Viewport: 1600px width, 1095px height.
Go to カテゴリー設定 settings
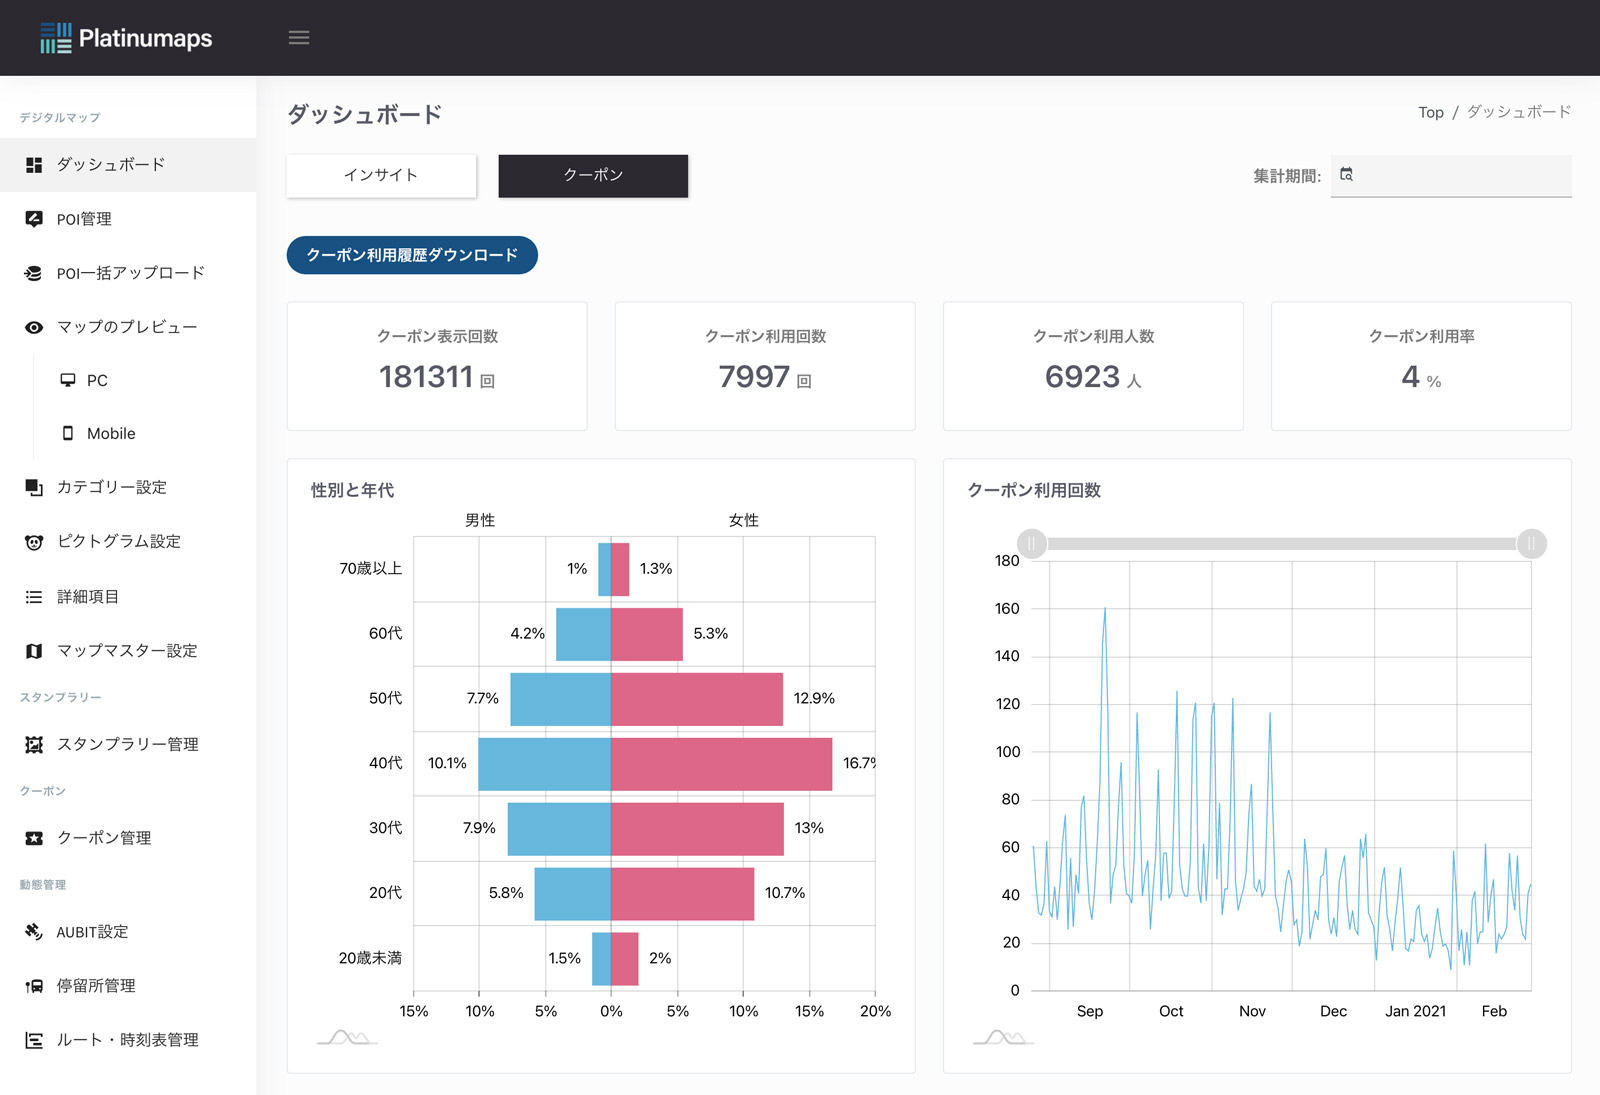(x=111, y=487)
